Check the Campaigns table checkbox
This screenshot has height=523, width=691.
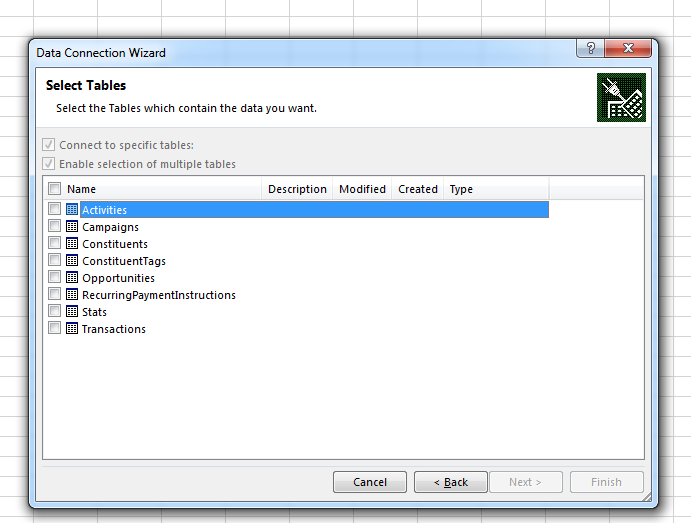55,226
